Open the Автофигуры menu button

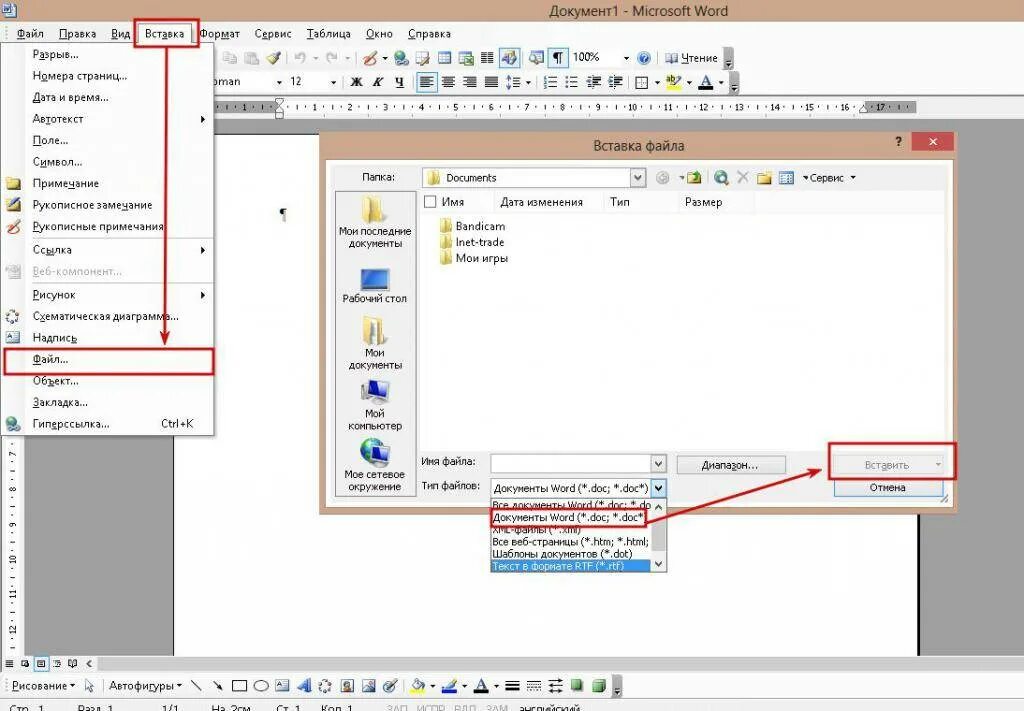[x=145, y=686]
